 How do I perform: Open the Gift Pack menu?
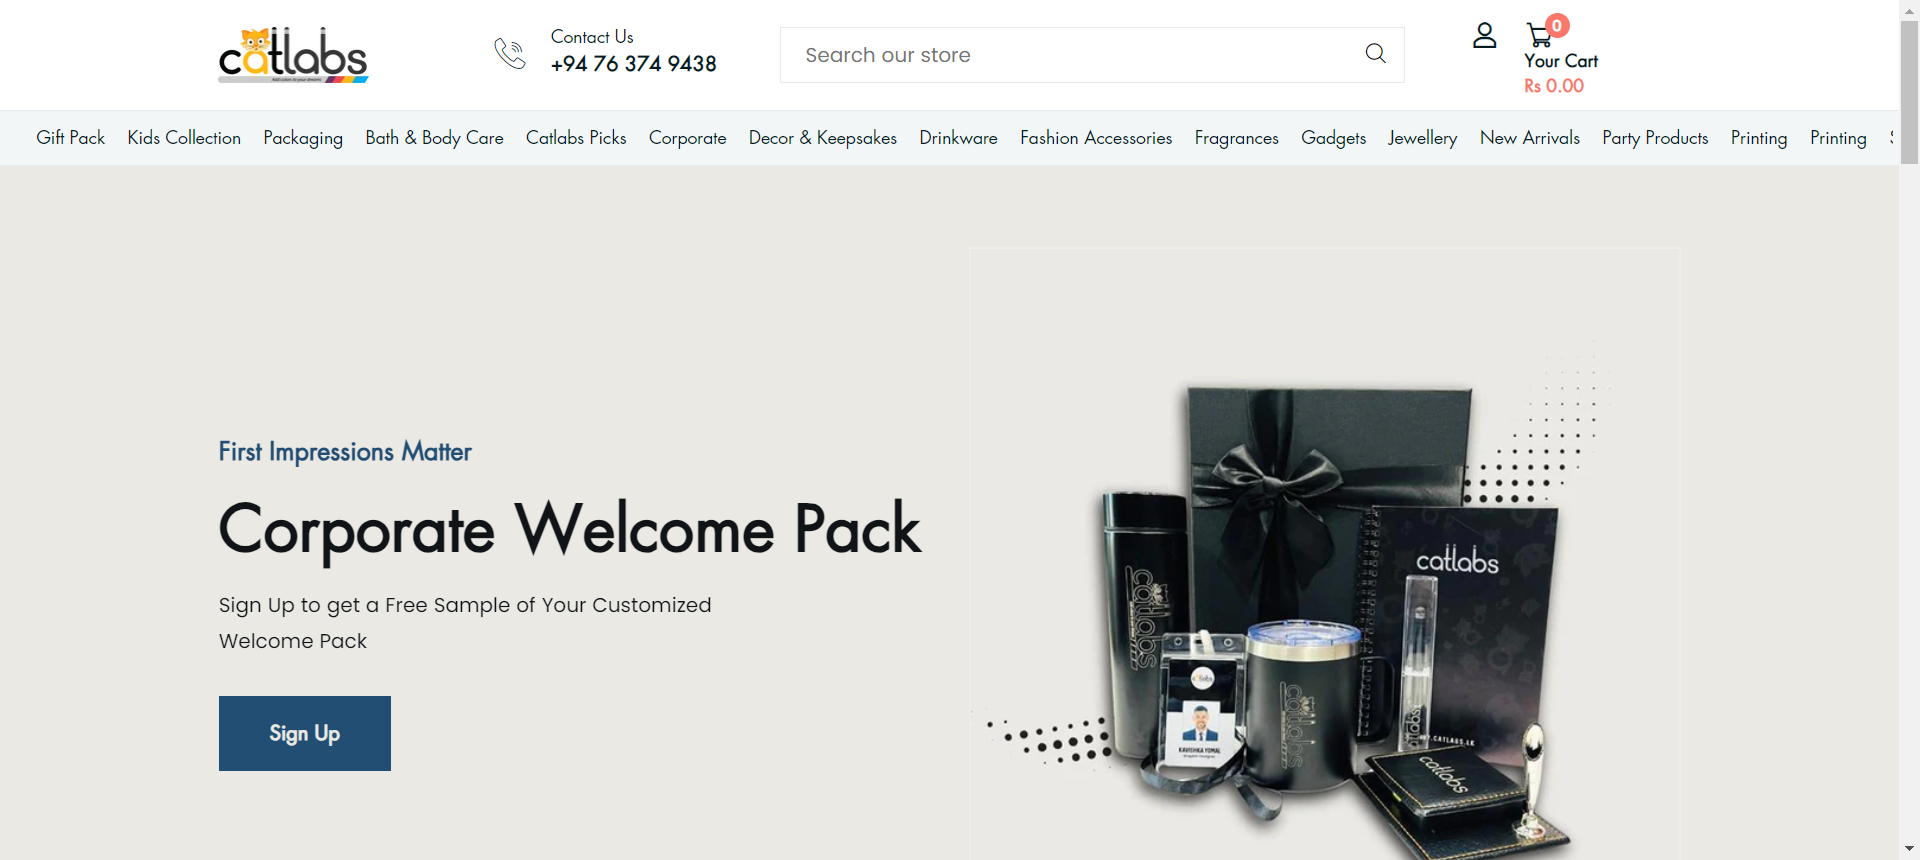click(x=71, y=138)
